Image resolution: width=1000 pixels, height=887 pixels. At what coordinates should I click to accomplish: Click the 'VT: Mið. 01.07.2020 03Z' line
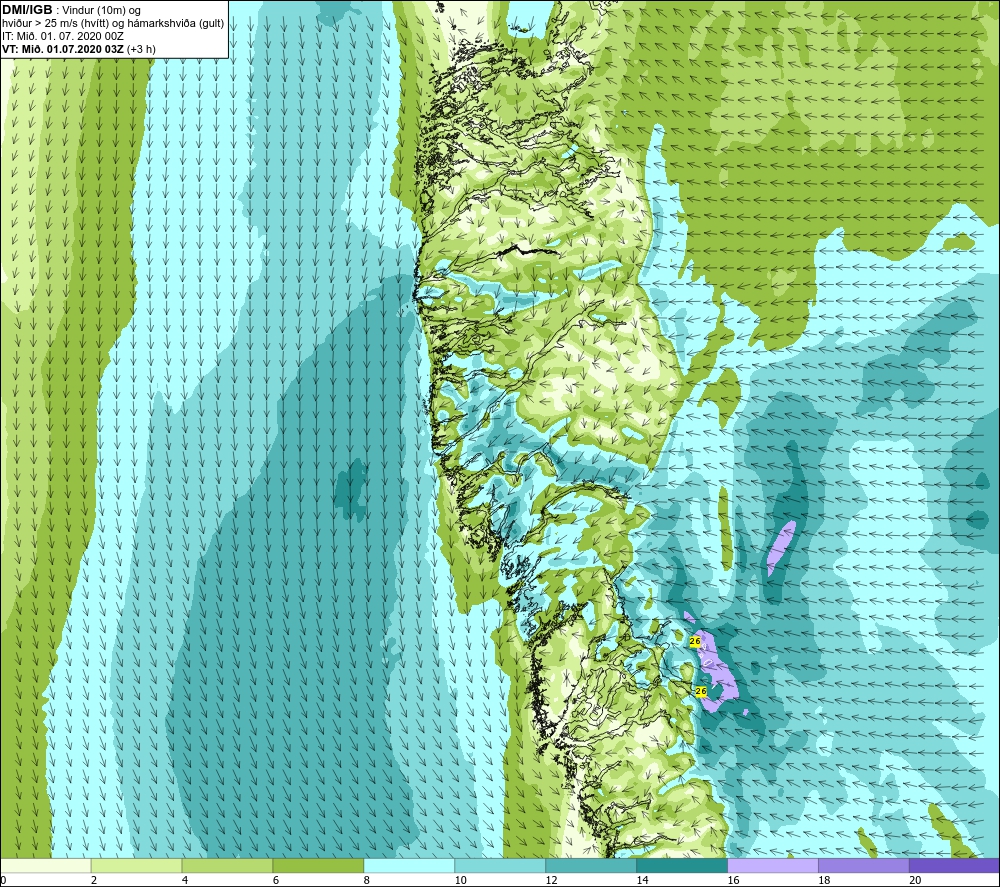78,49
